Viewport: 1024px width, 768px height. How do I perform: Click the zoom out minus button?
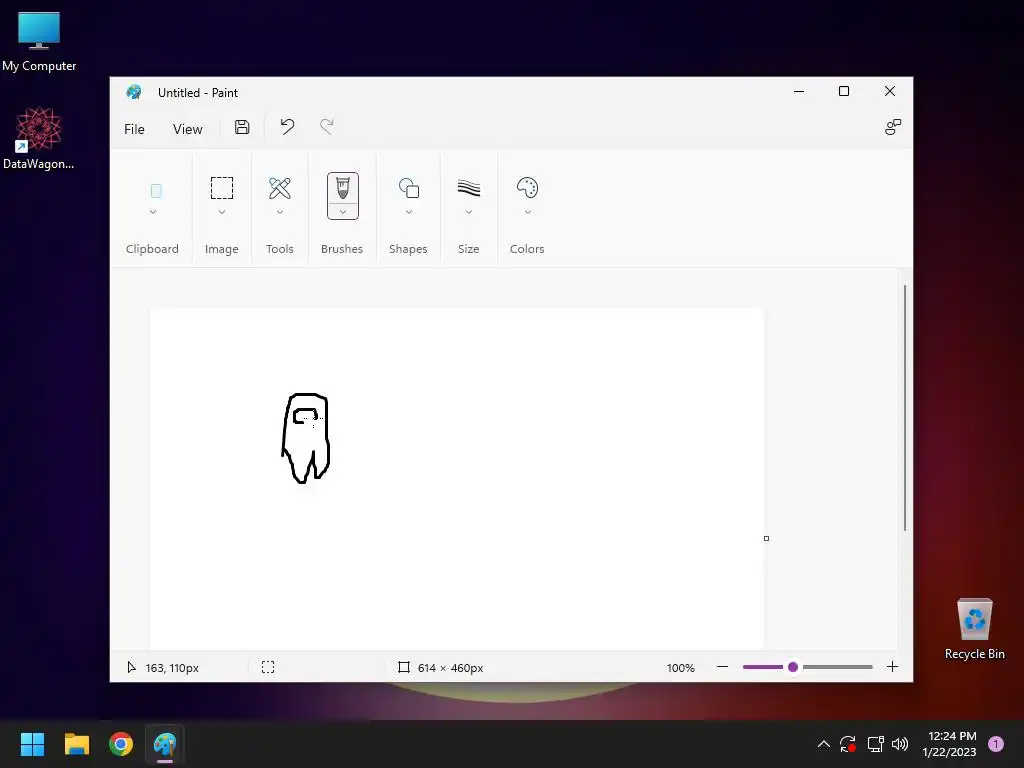click(722, 667)
